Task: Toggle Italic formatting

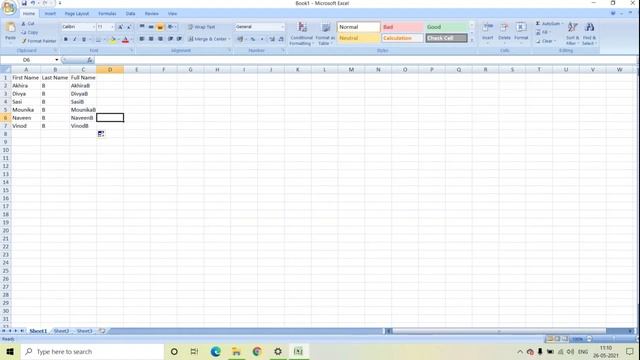Action: pos(75,39)
